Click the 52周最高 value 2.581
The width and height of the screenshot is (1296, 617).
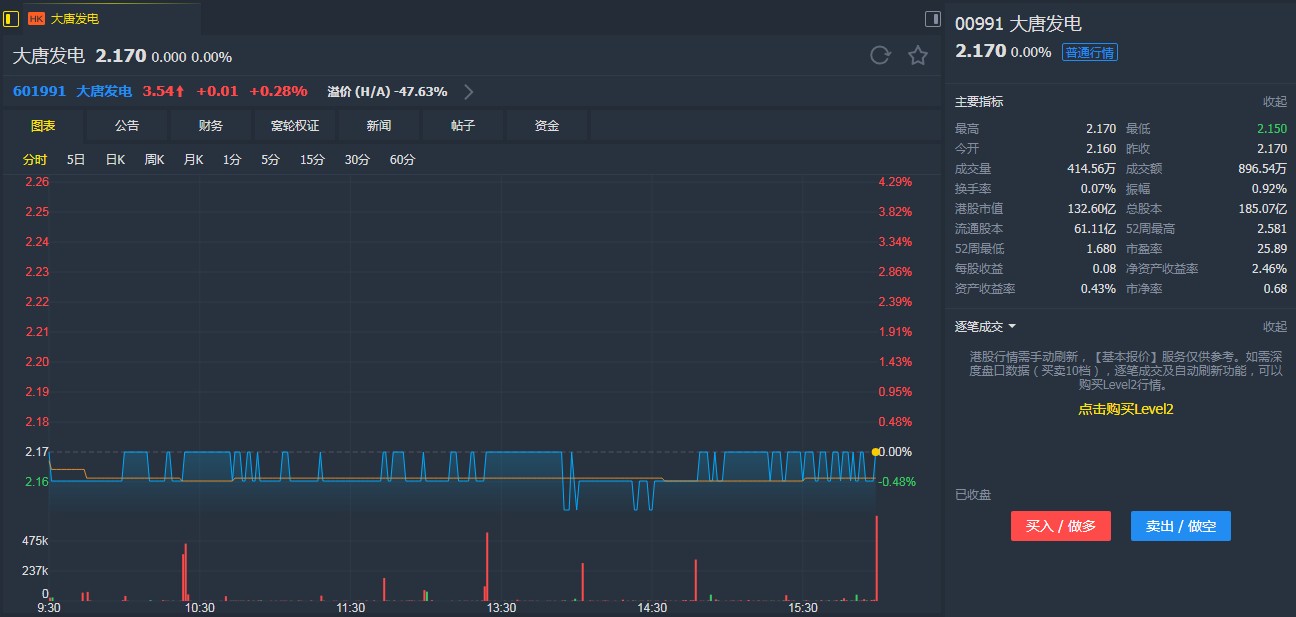[1271, 229]
